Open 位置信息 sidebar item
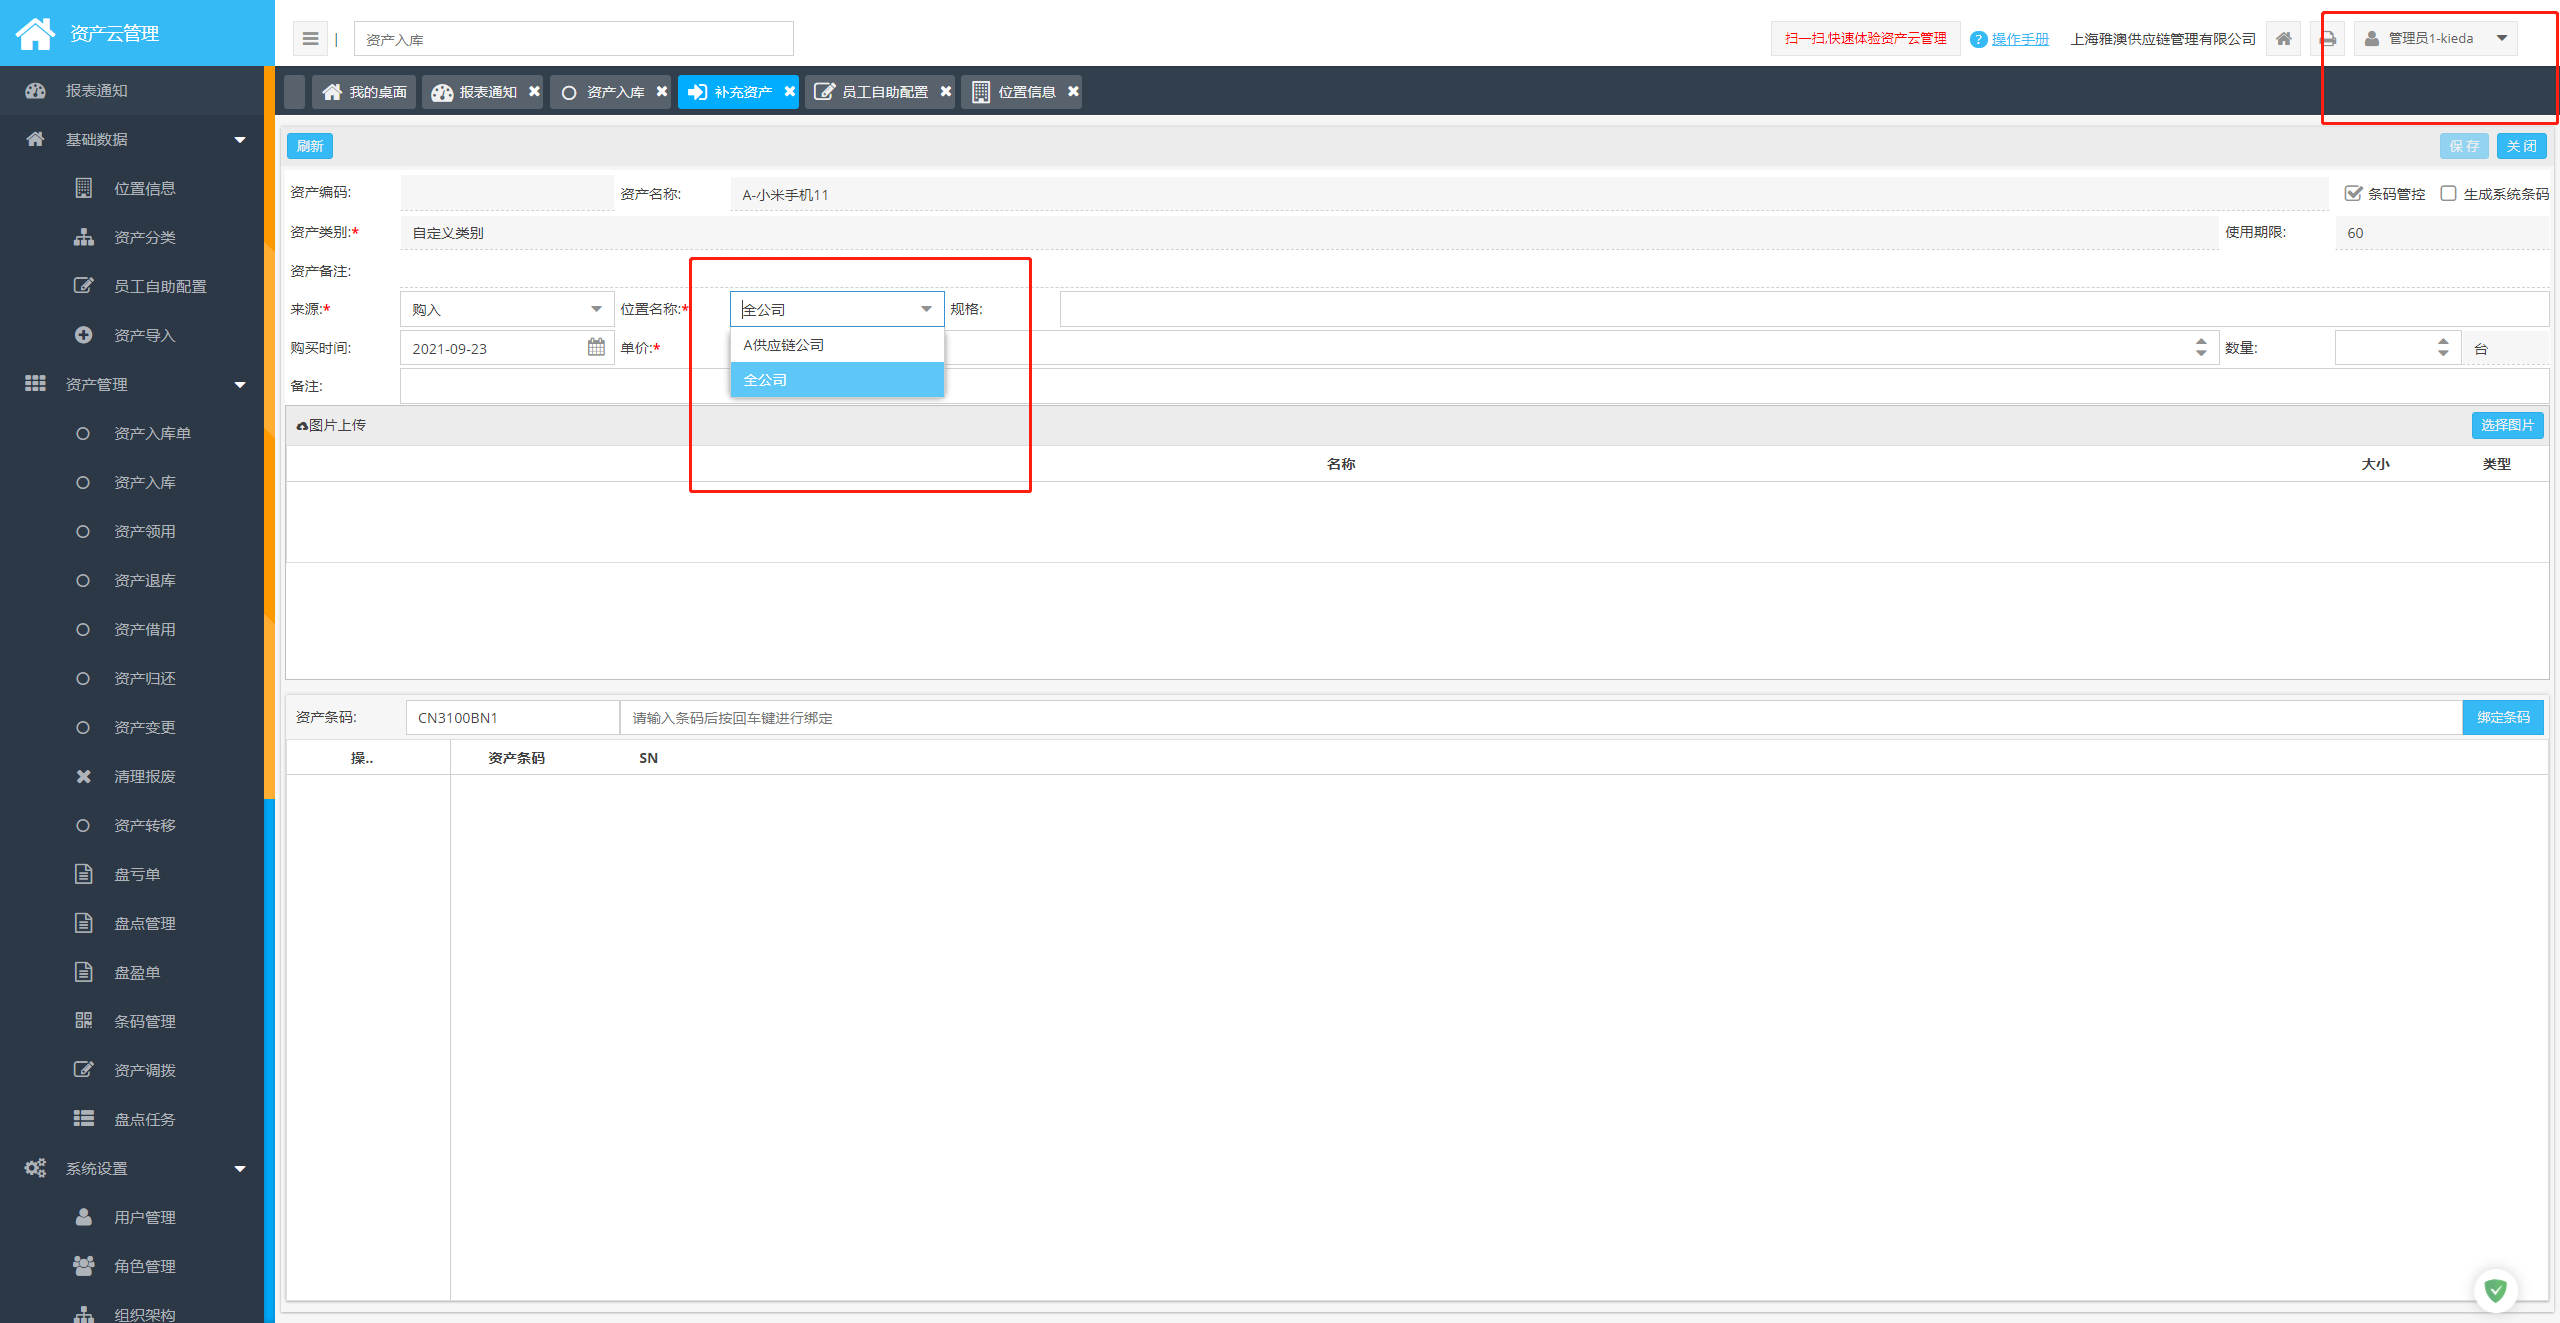This screenshot has width=2560, height=1323. (131, 188)
